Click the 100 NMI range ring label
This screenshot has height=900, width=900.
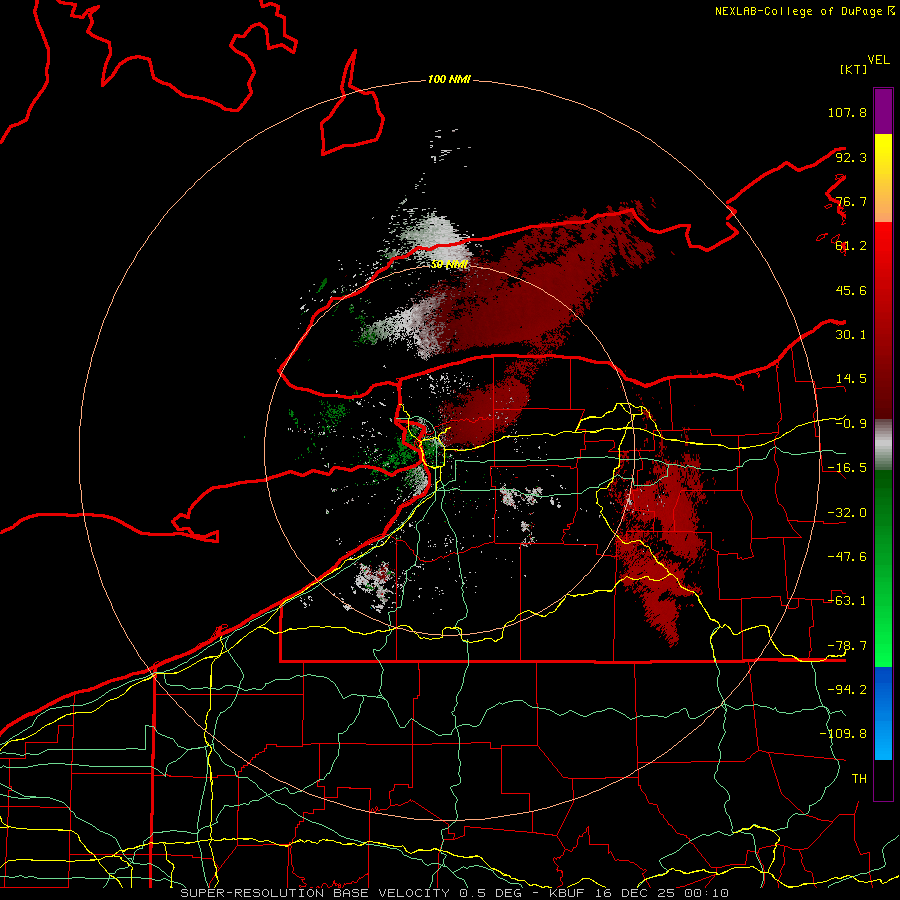[449, 79]
